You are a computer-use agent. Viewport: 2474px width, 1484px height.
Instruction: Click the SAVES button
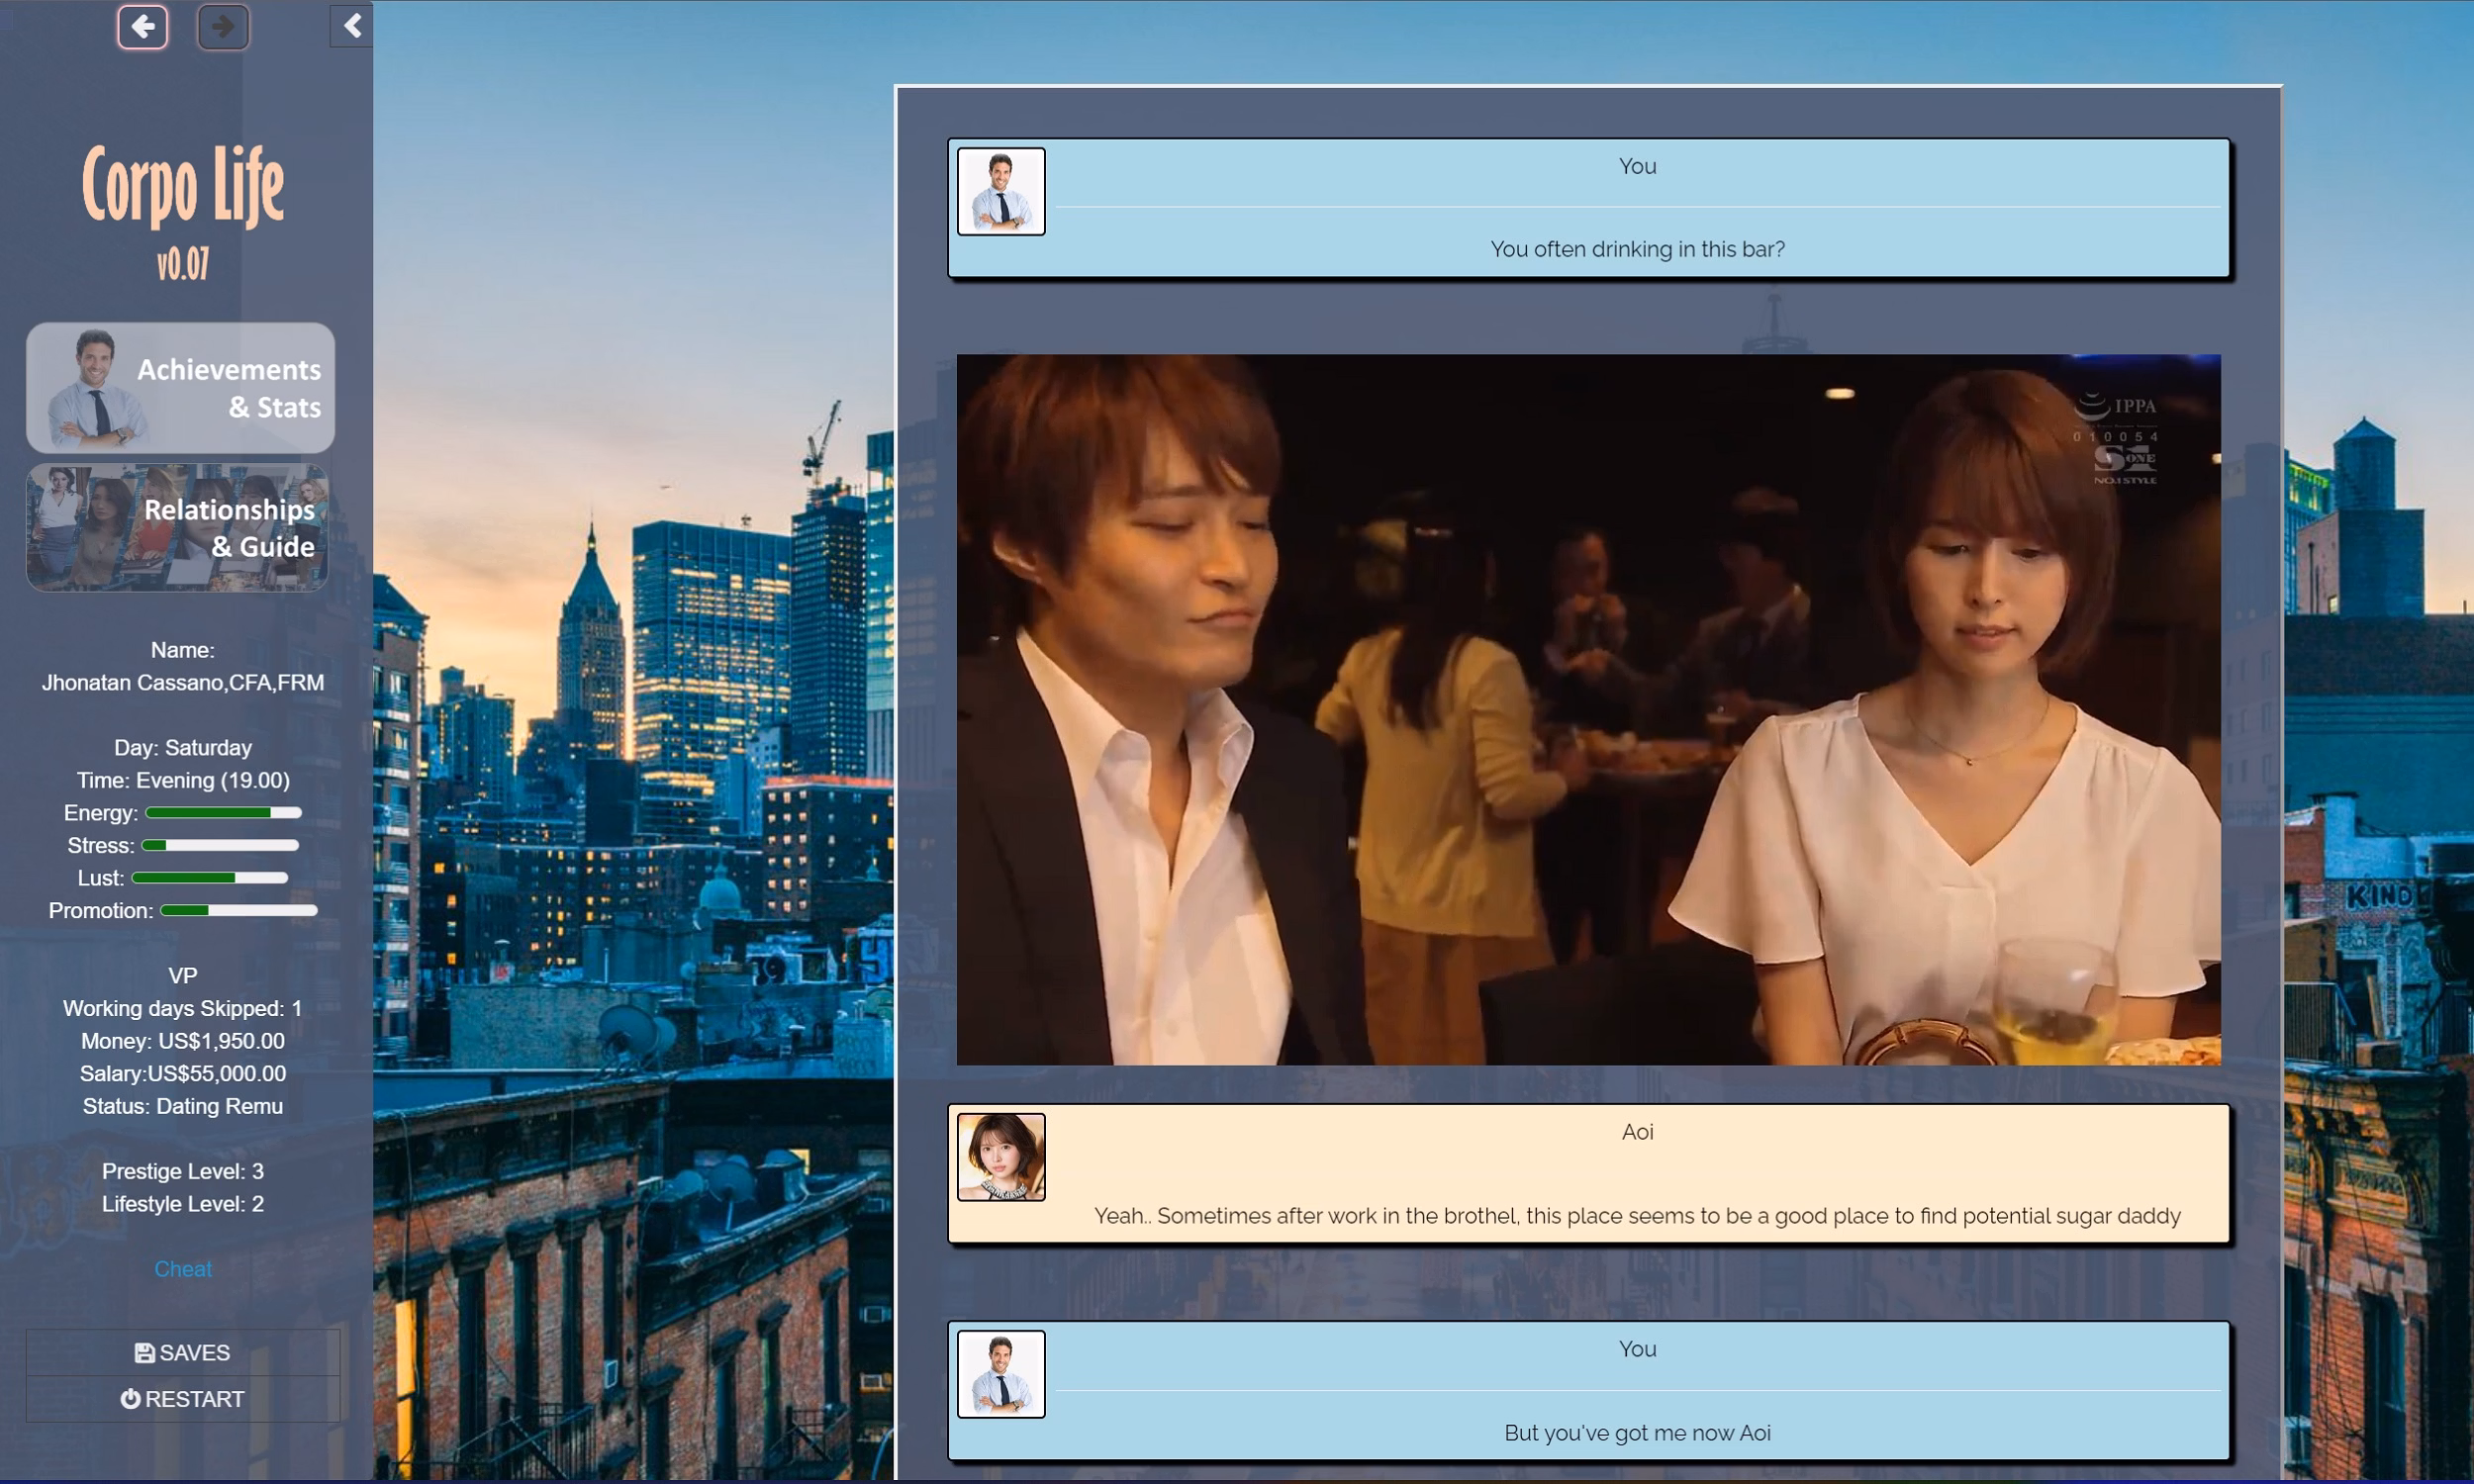tap(183, 1352)
